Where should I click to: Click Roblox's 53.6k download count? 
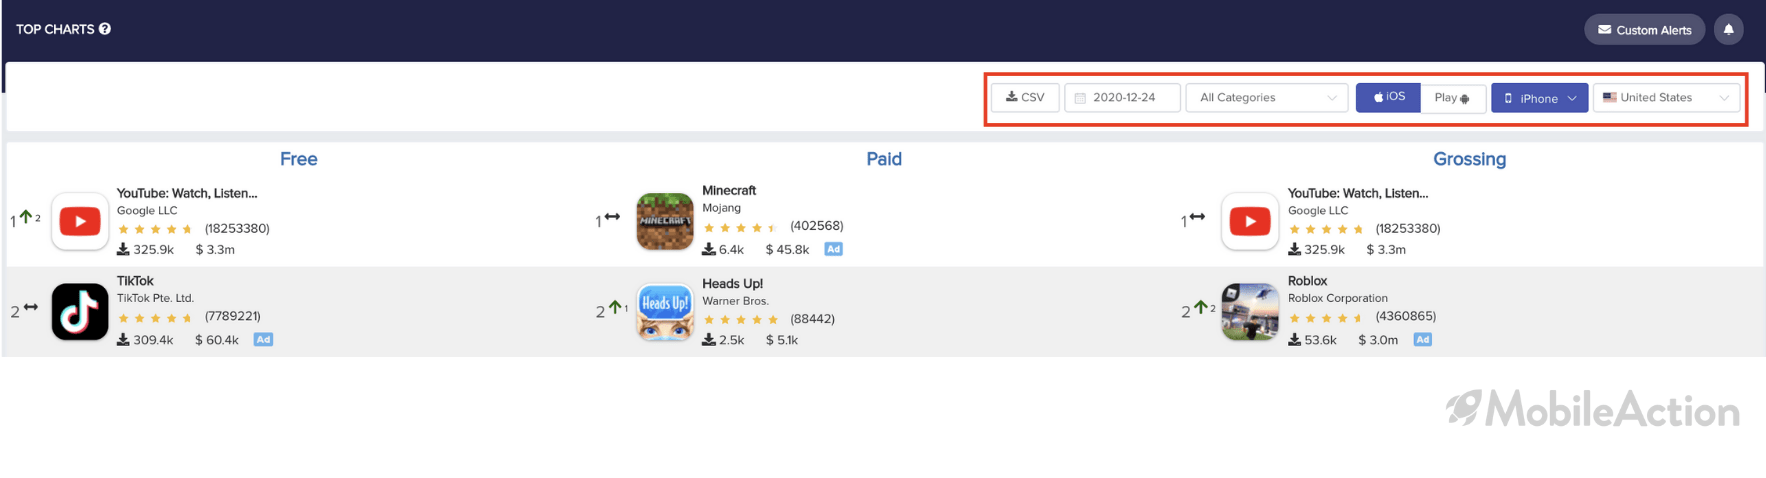click(1312, 340)
